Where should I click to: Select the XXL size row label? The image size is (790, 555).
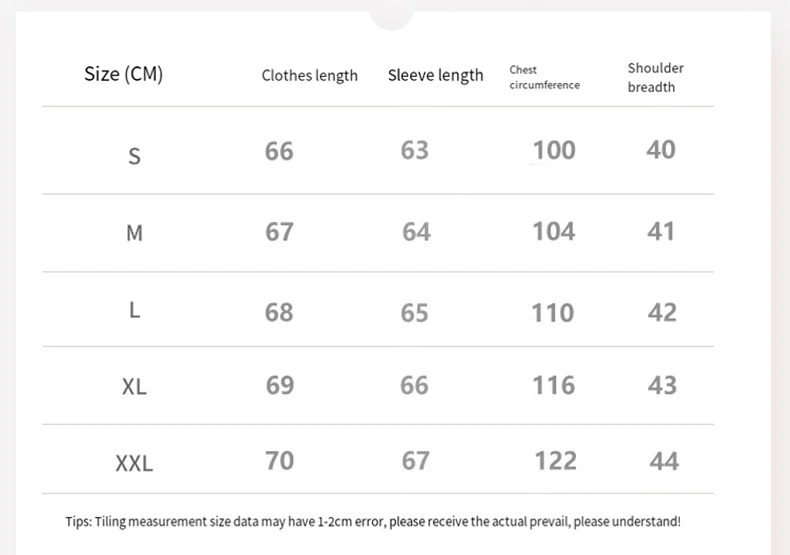pos(134,464)
